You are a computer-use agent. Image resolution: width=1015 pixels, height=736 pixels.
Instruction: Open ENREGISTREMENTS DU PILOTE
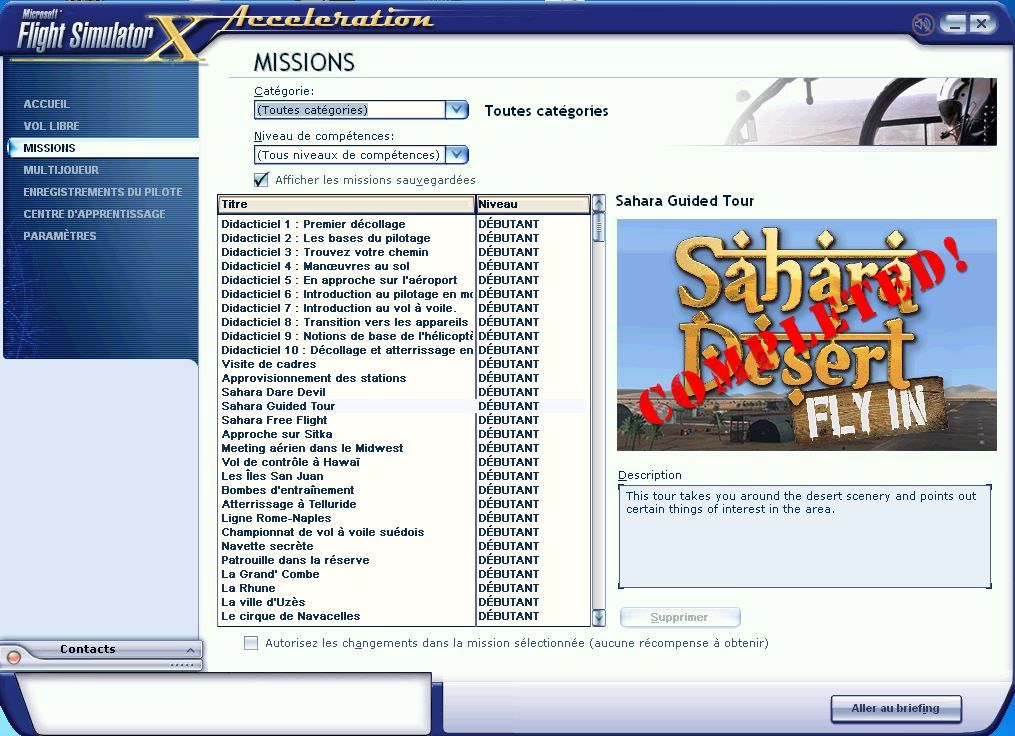103,192
